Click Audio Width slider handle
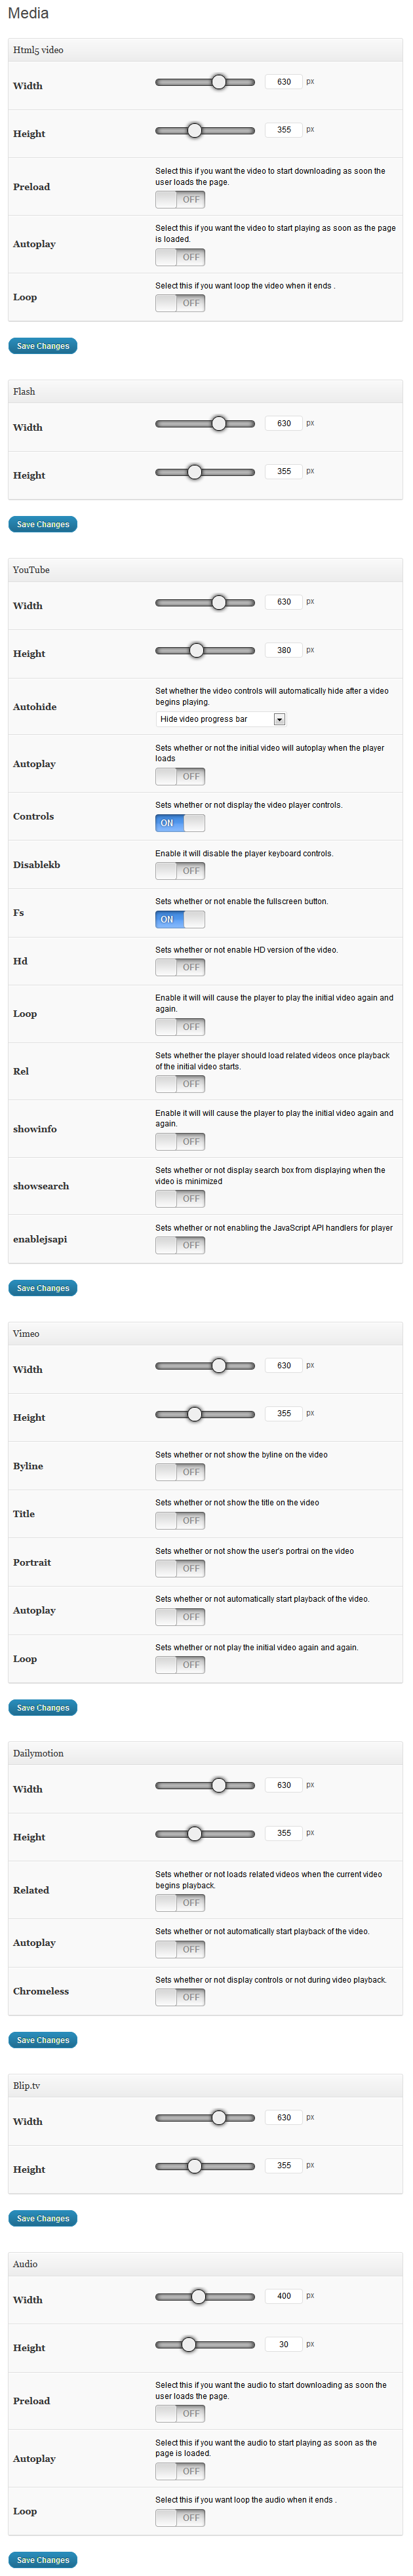 [x=198, y=2296]
